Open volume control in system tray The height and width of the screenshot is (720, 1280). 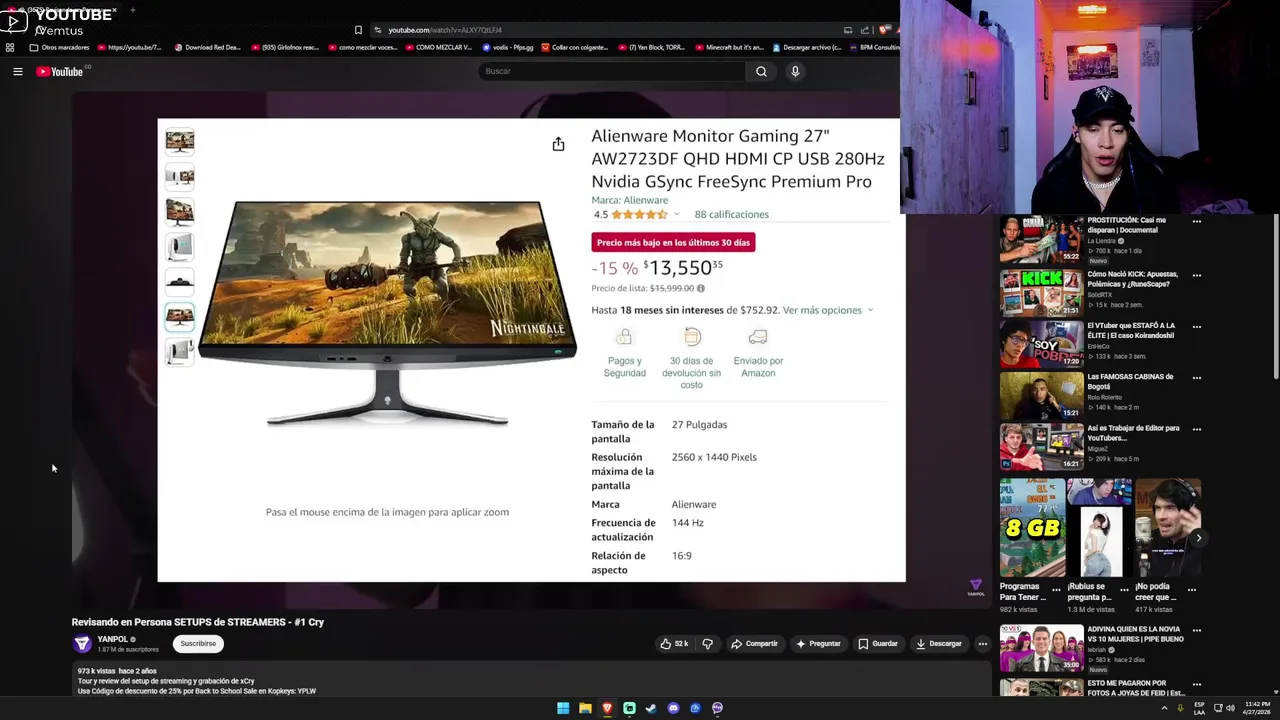(x=1230, y=708)
